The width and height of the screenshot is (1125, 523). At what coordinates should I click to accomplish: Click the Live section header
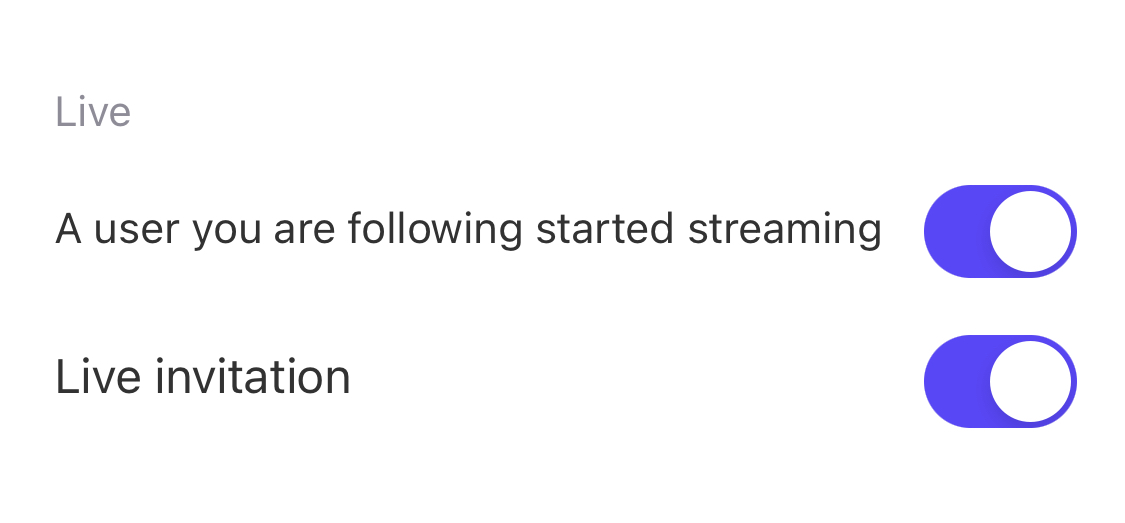(x=93, y=113)
